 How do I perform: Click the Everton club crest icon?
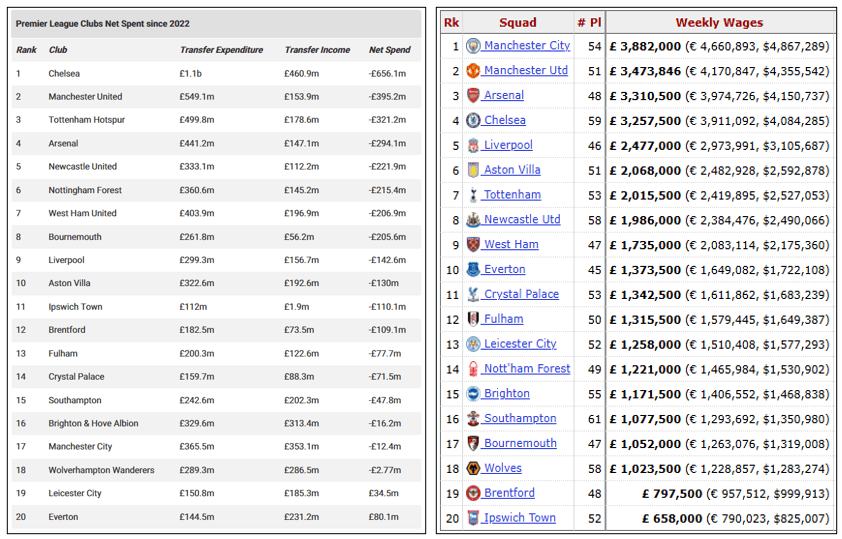(473, 269)
